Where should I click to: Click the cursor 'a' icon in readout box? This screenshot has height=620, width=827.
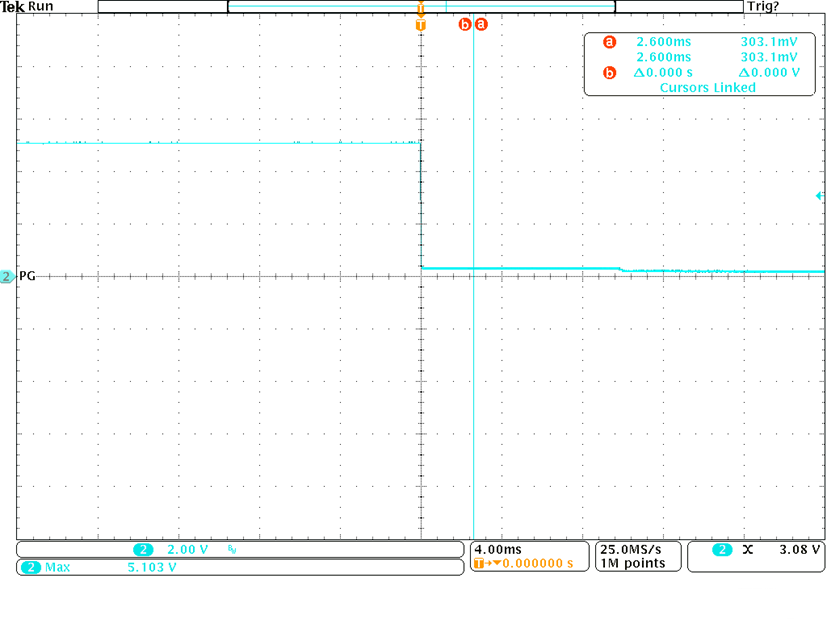609,43
